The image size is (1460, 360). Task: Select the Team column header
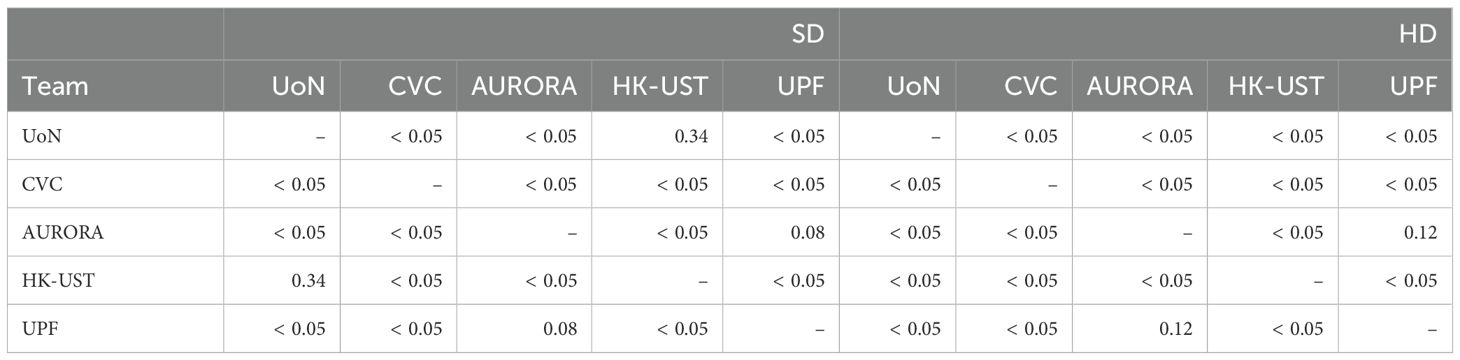[57, 86]
